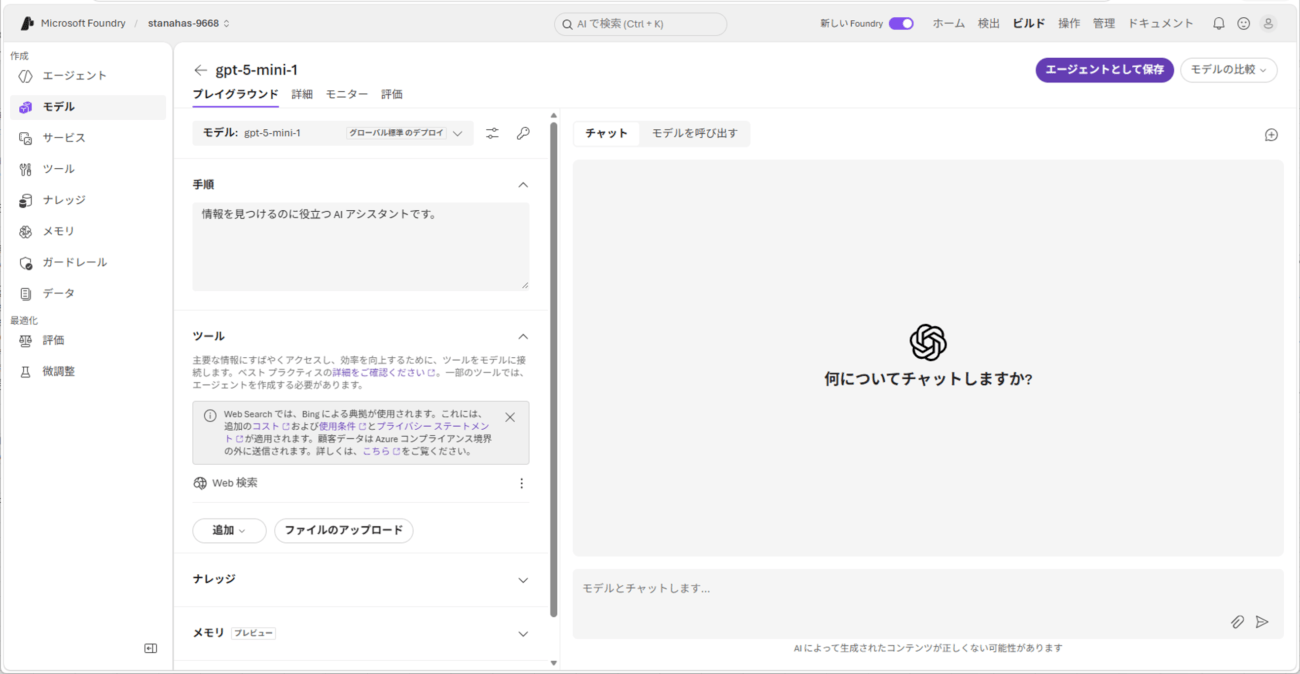This screenshot has height=674, width=1300.
Task: Click the ファイルのアップロード button
Action: 343,530
